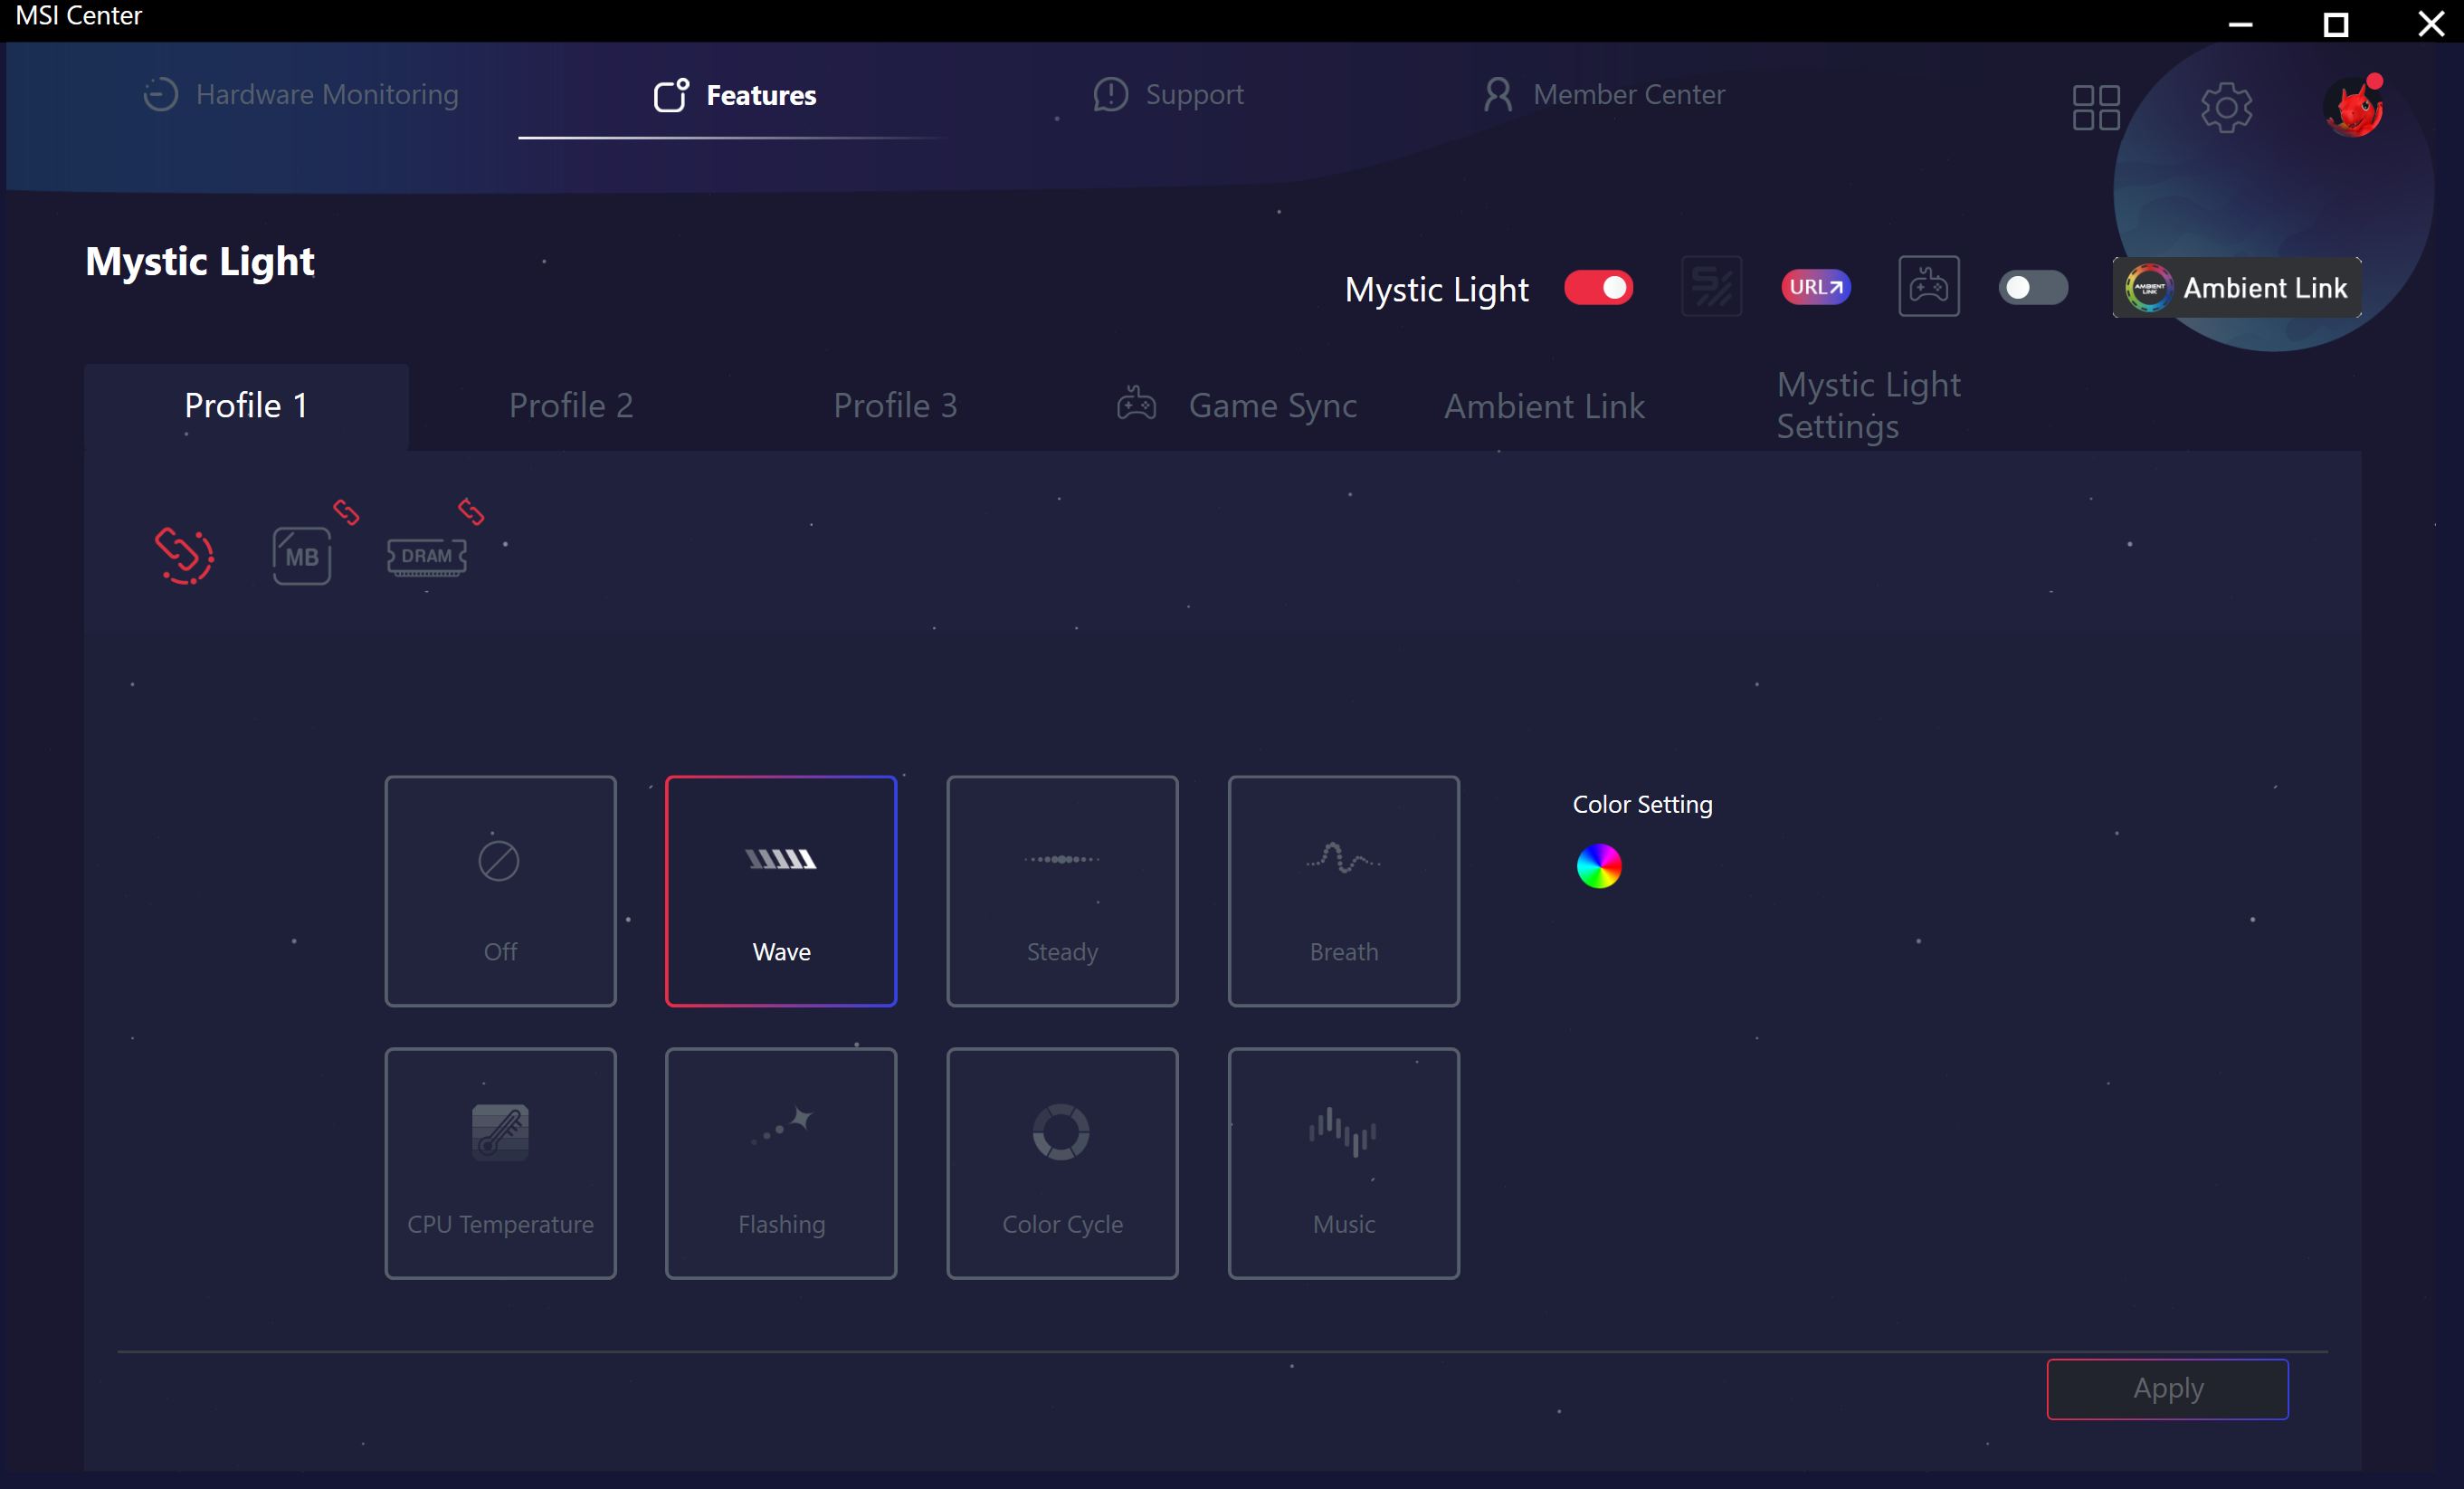Enable the Game Sync toggle switch

pos(2032,288)
